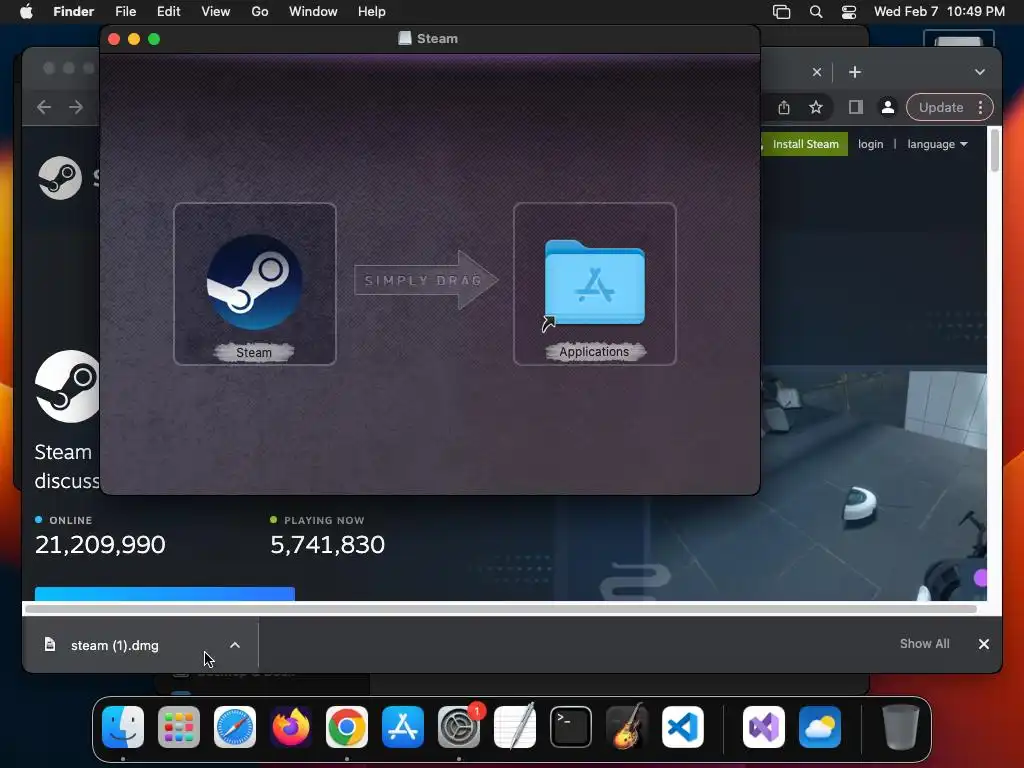The width and height of the screenshot is (1024, 768).
Task: Click Show All downloads
Action: 924,644
